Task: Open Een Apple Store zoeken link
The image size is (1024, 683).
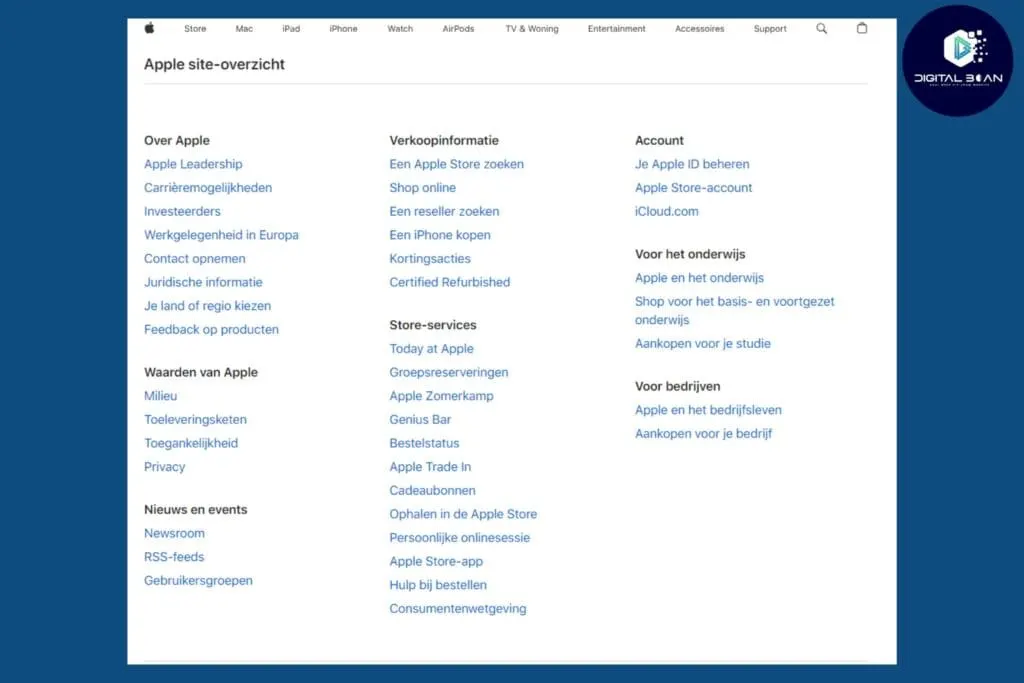Action: (456, 164)
